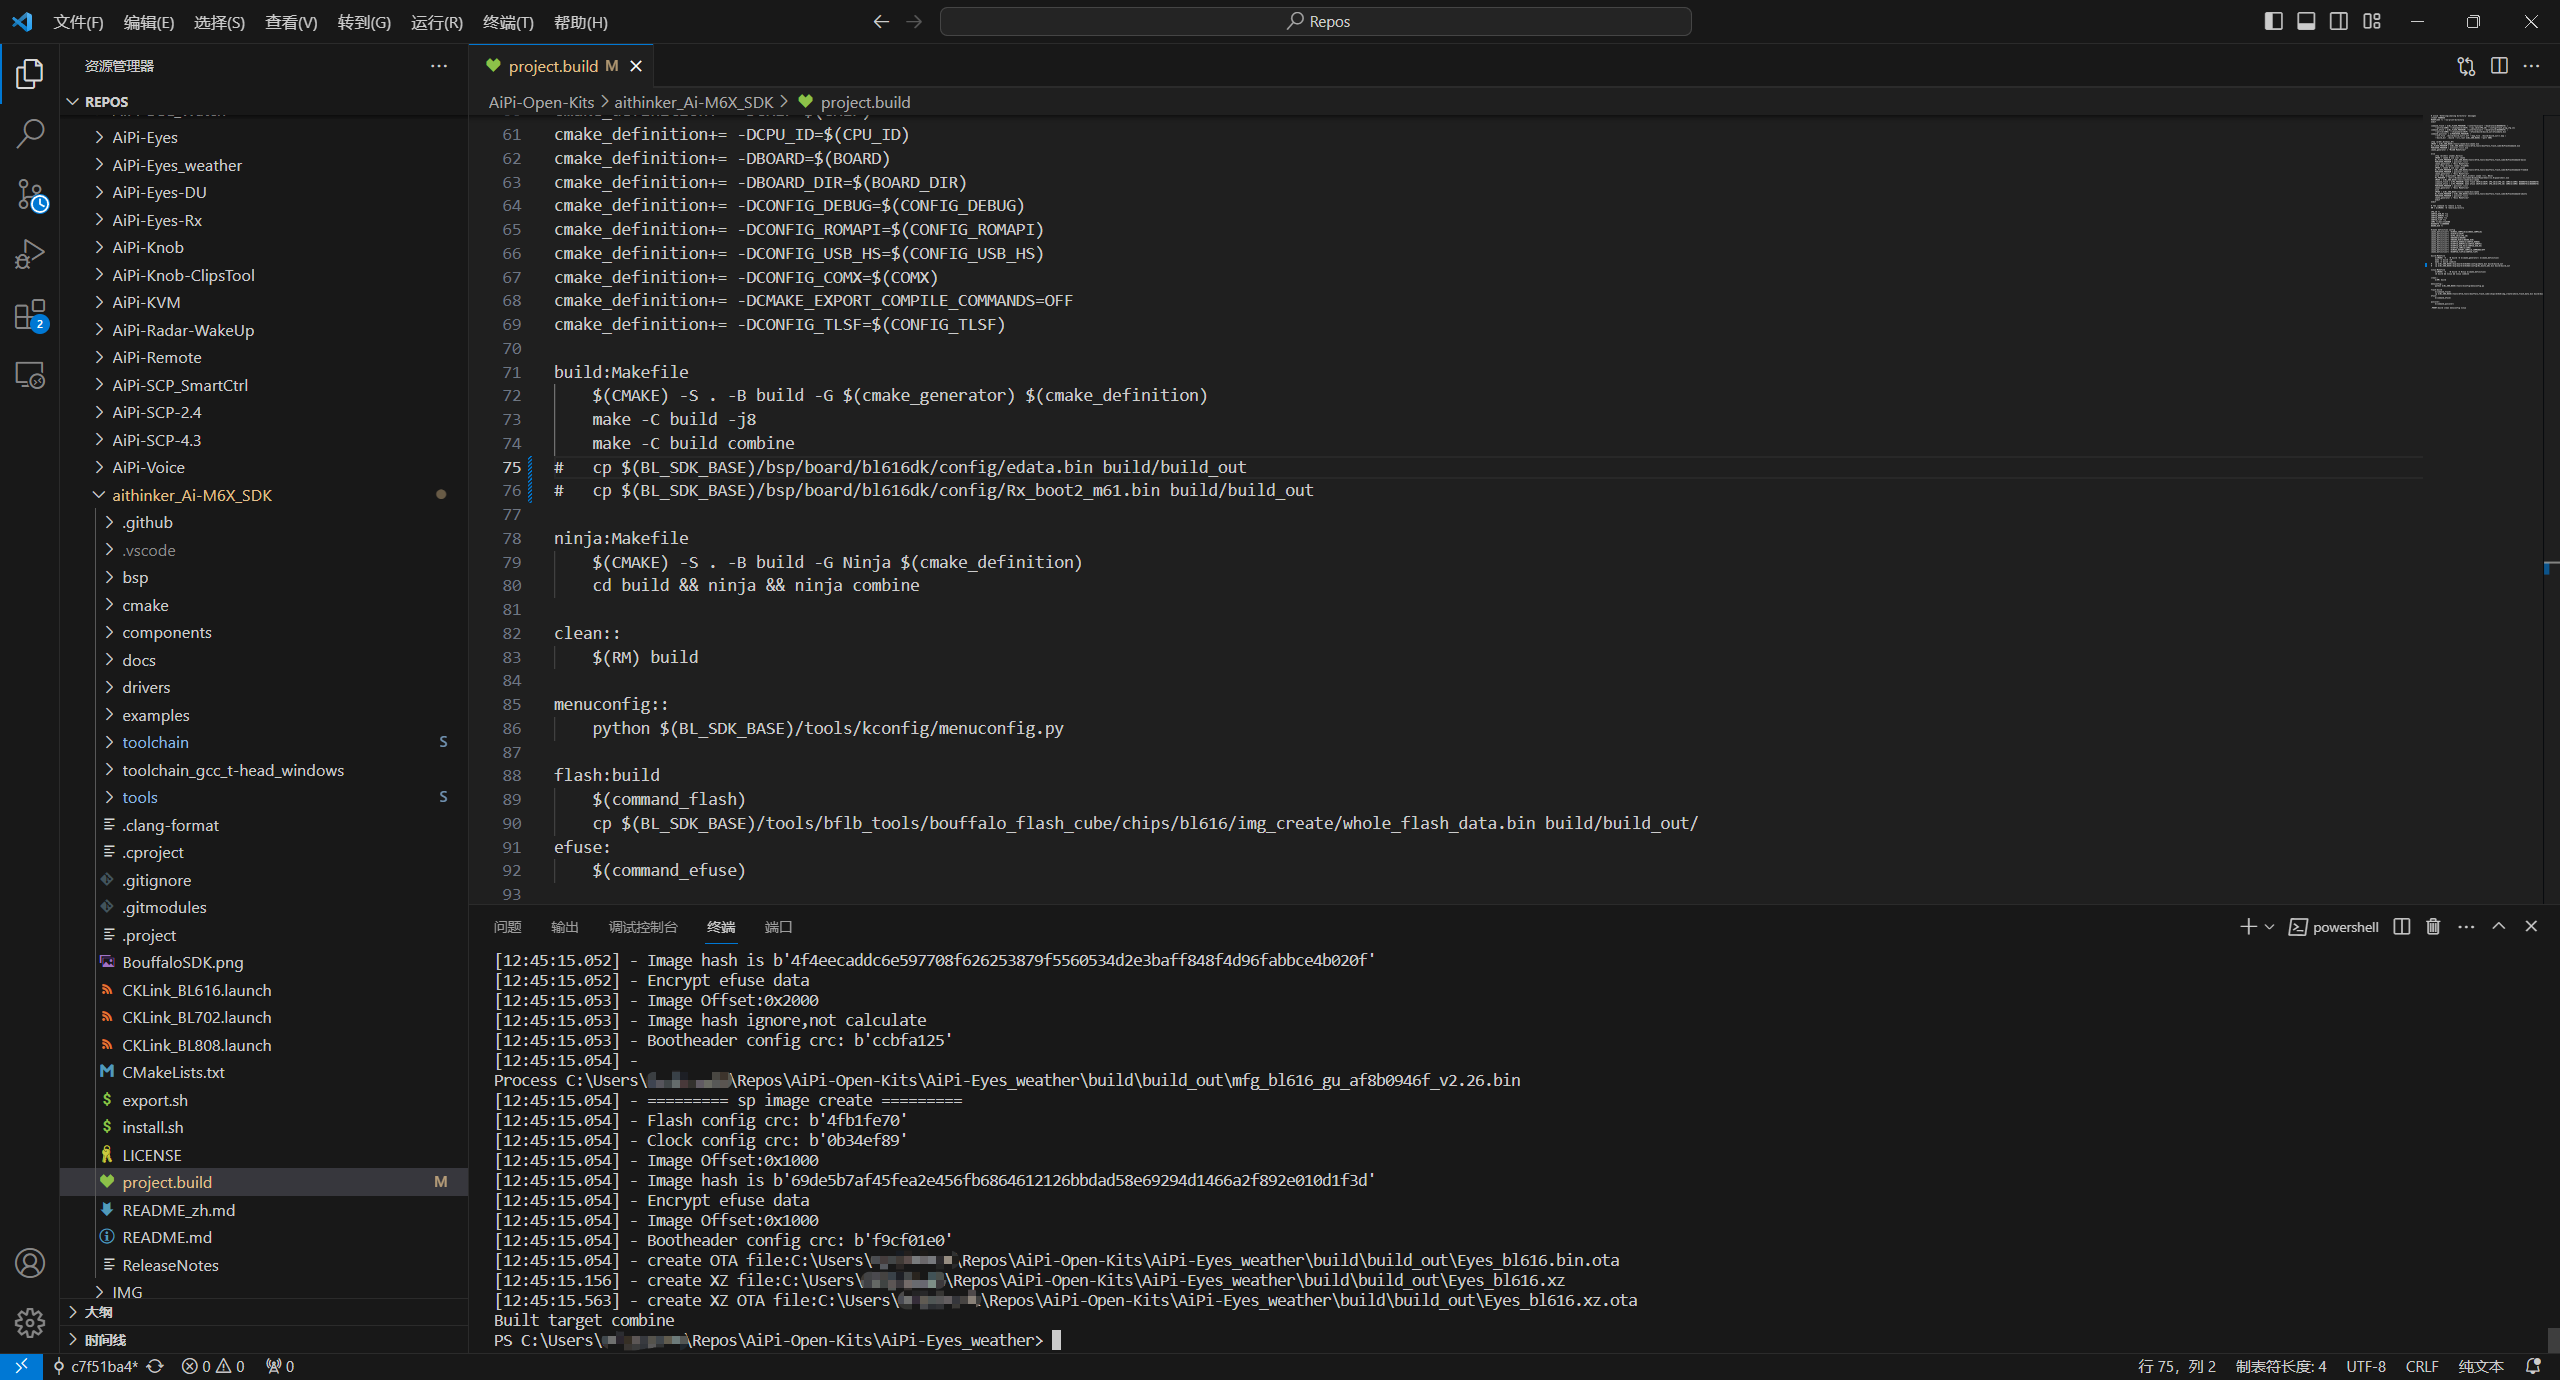The height and width of the screenshot is (1380, 2560).
Task: Click the open changes icon in editor toolbar
Action: coord(2466,66)
